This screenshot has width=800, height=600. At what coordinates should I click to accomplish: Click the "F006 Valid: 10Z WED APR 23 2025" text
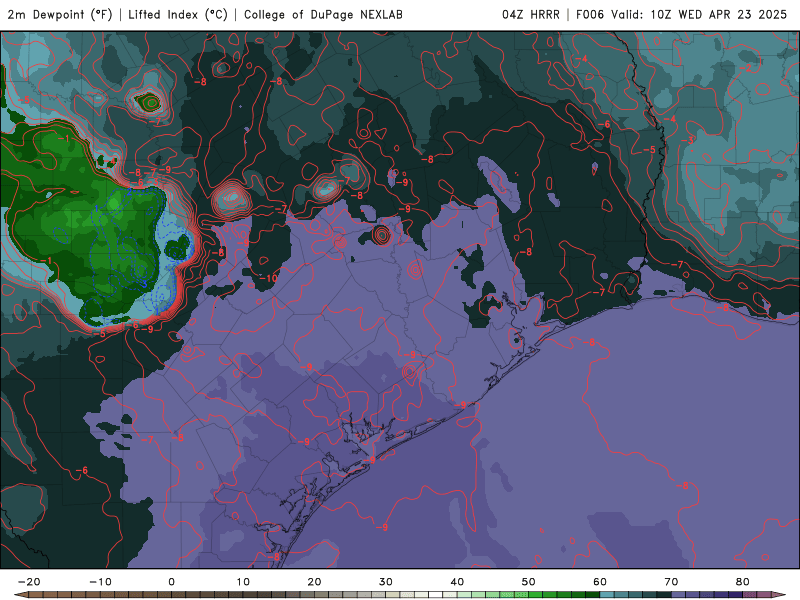(x=681, y=14)
